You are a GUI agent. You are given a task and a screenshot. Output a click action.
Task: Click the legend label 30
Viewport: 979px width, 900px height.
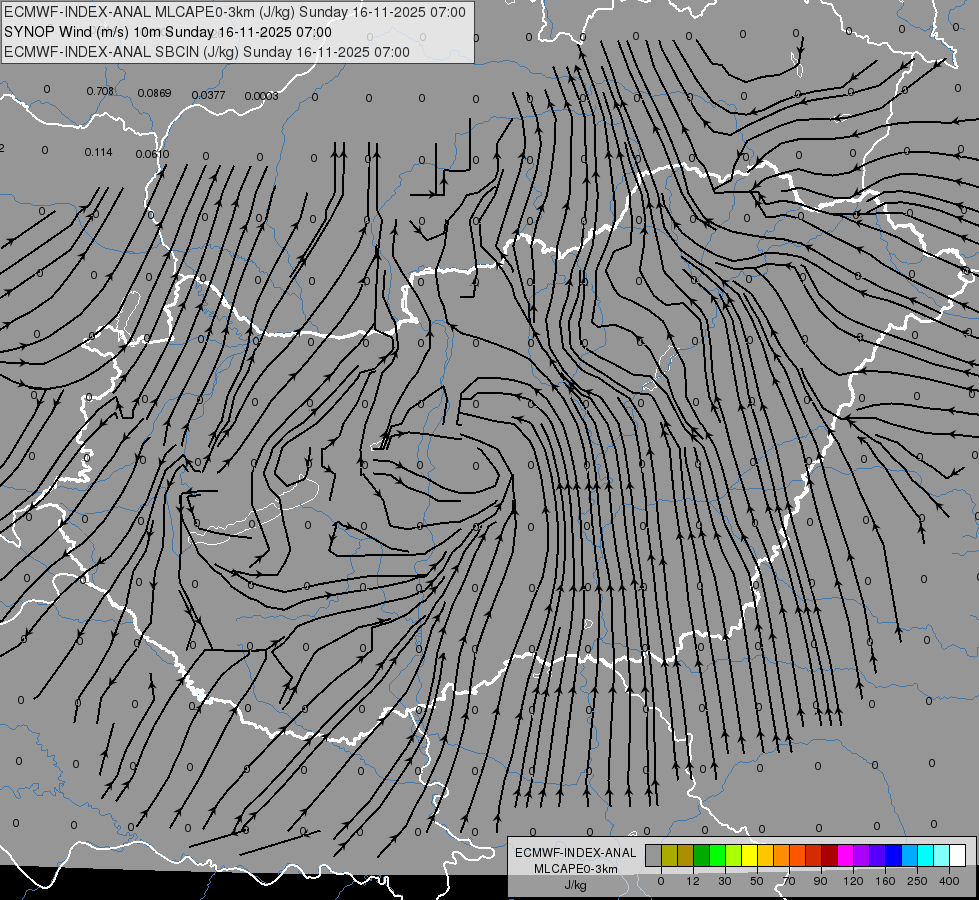(725, 881)
